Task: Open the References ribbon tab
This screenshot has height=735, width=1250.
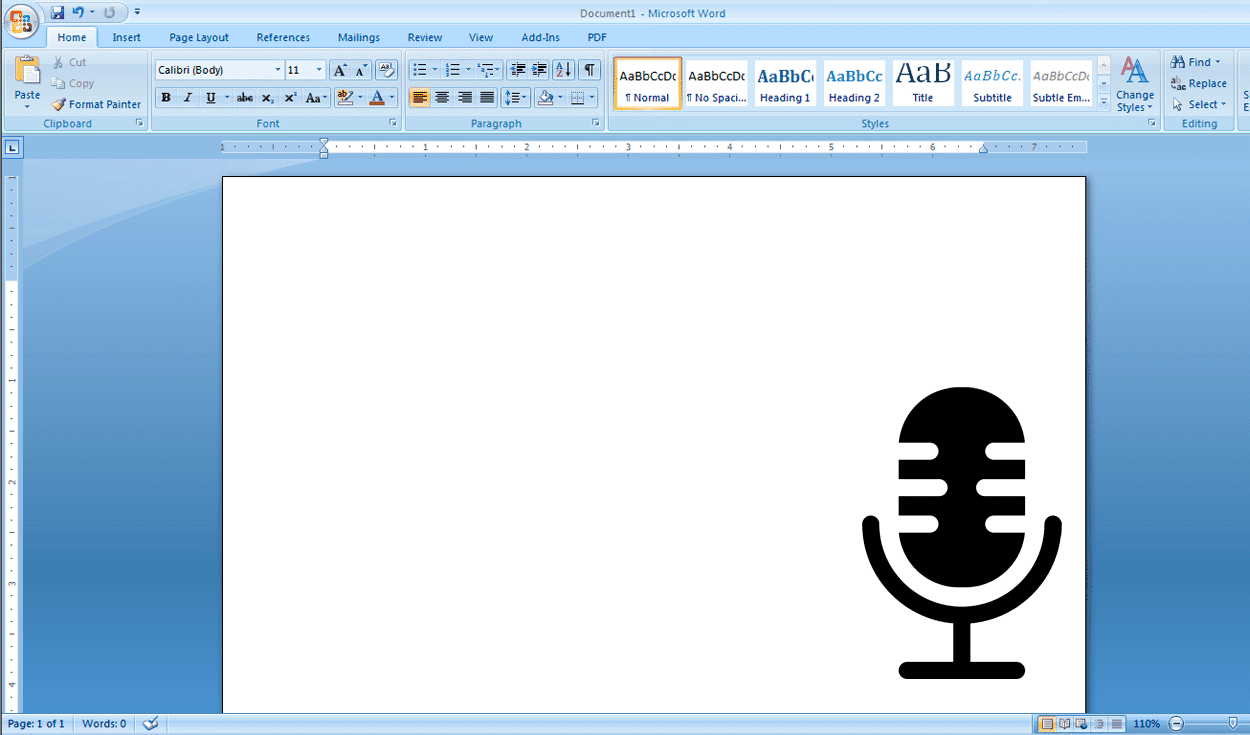Action: (283, 37)
